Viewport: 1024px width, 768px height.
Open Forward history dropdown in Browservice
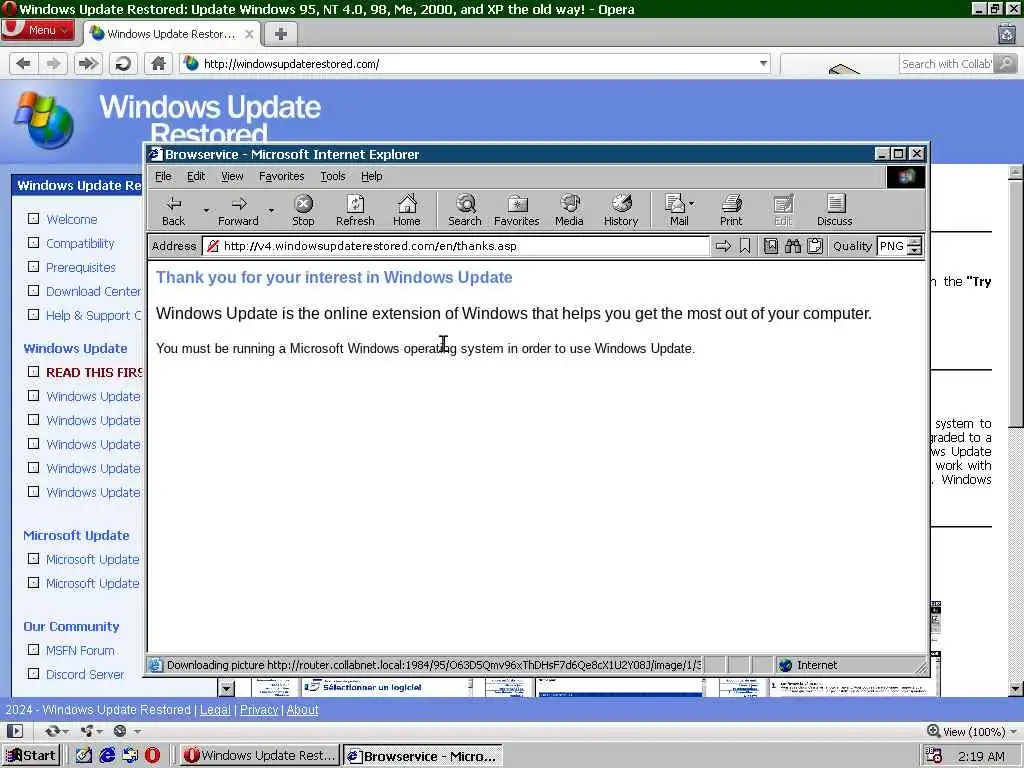[271, 211]
